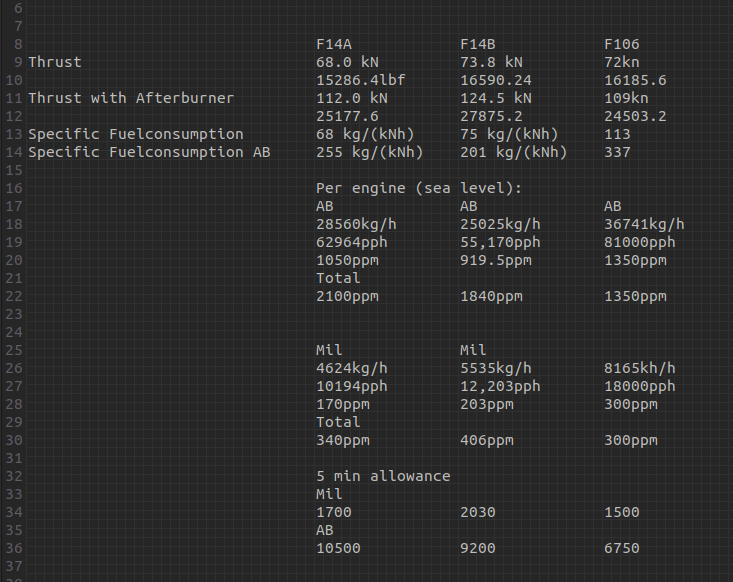733x582 pixels.
Task: Click the 337 value
Action: [618, 152]
